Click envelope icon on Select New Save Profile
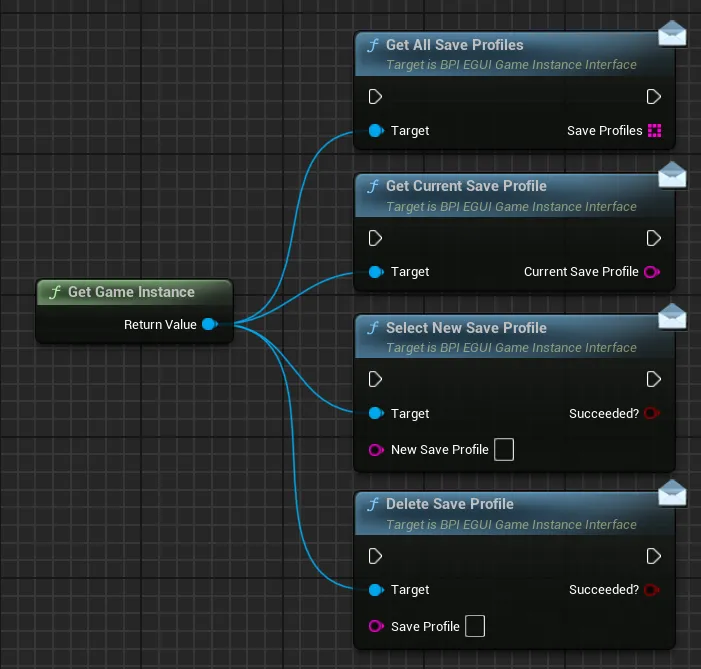This screenshot has width=701, height=669. 672,317
